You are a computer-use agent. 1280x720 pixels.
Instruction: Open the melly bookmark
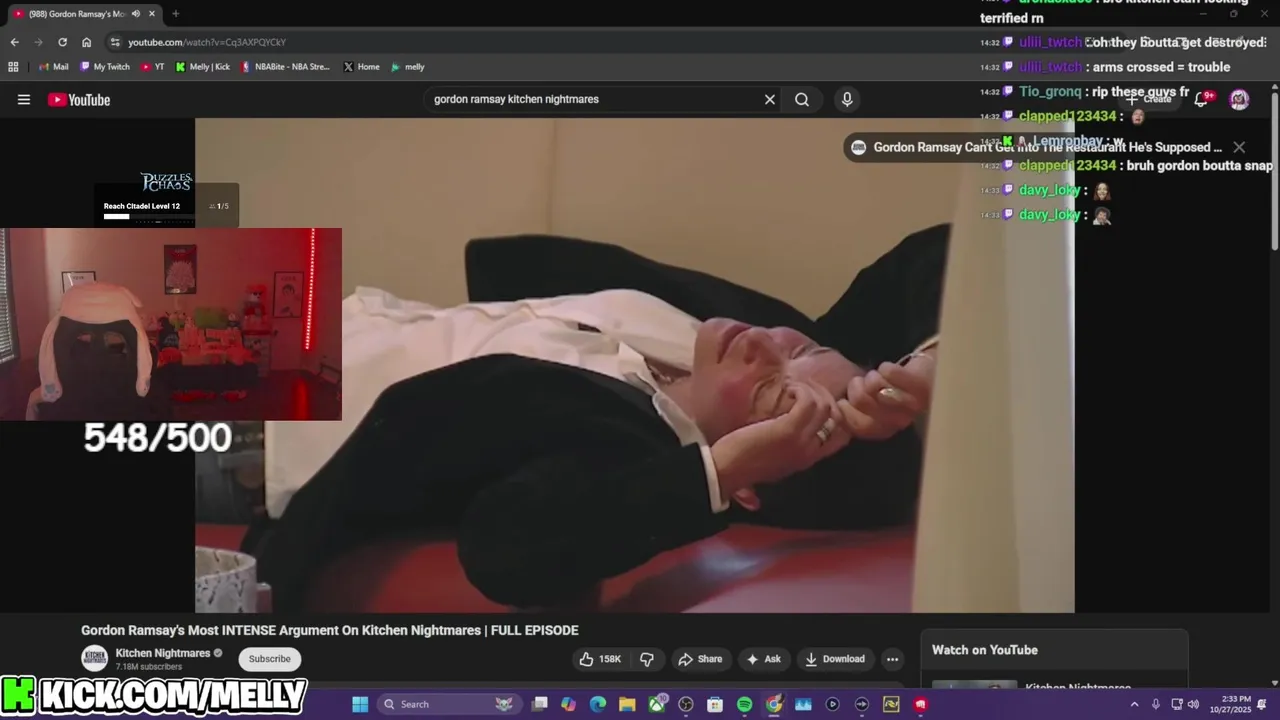click(x=408, y=67)
